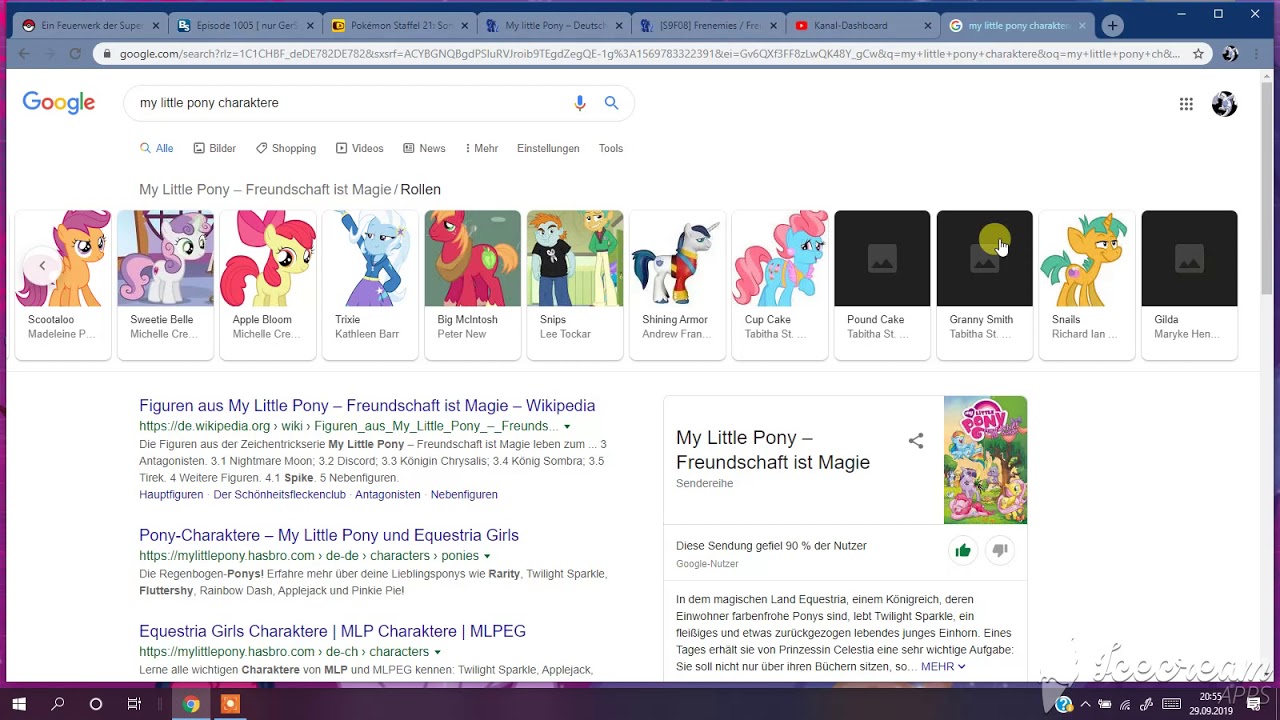Open Equestria Girls Charaktere result

(332, 632)
